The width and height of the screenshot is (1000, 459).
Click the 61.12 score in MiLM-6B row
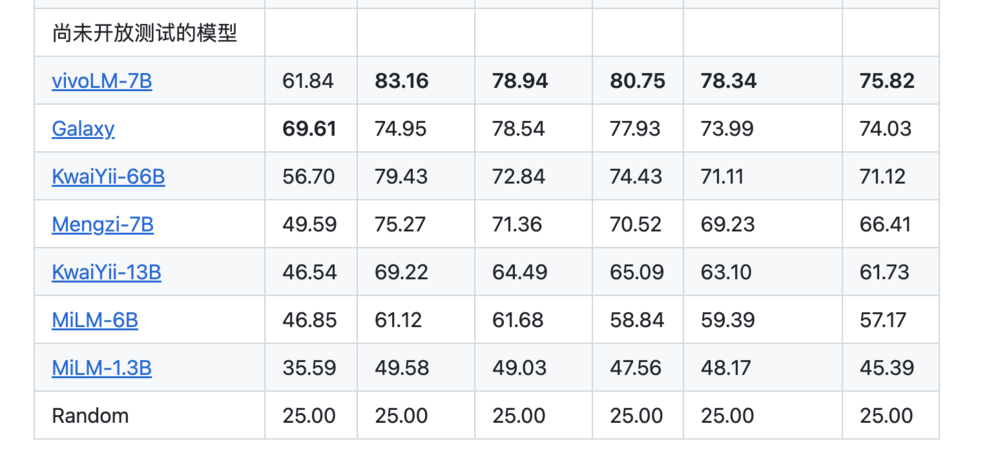point(398,320)
